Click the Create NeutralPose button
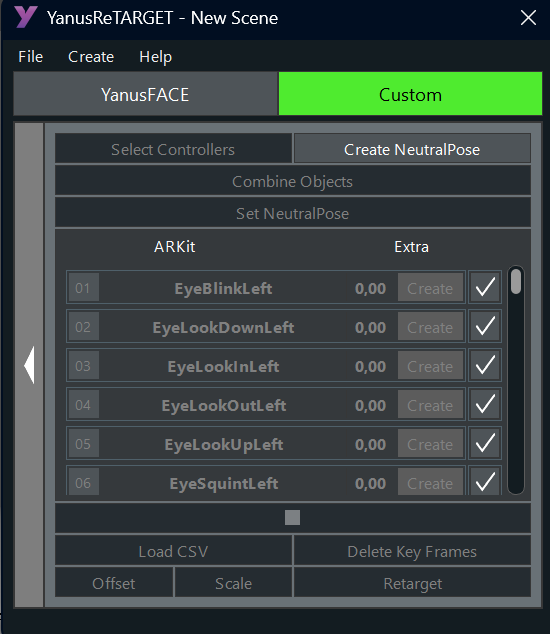 412,149
